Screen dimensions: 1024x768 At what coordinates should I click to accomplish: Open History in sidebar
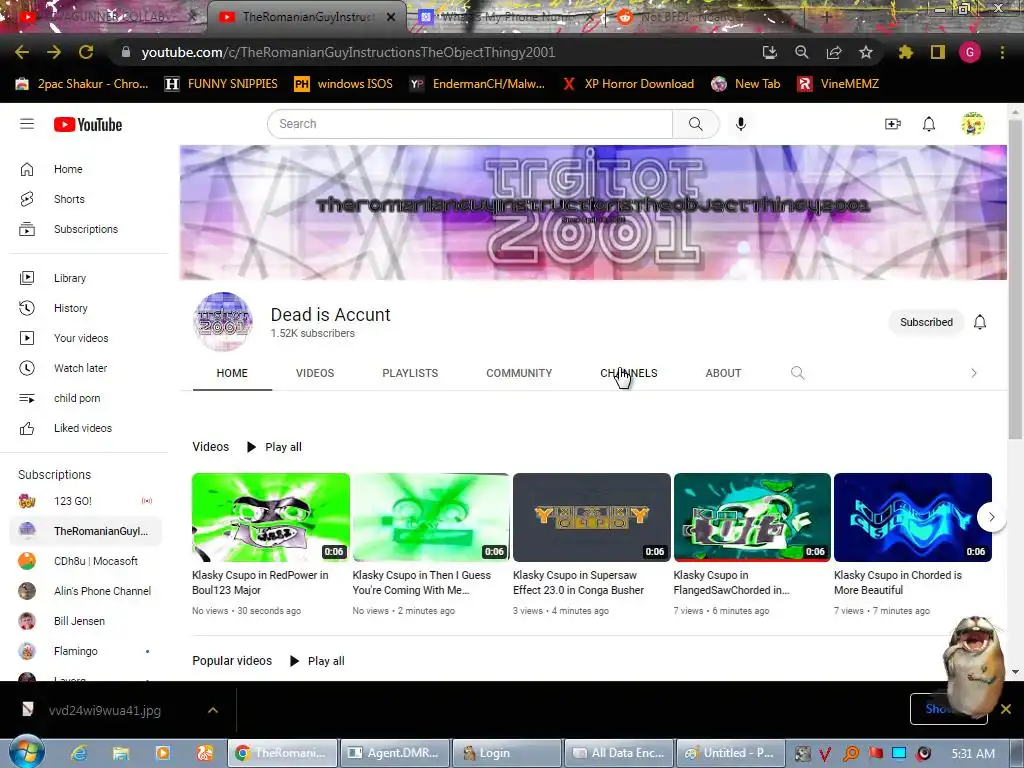[85, 308]
